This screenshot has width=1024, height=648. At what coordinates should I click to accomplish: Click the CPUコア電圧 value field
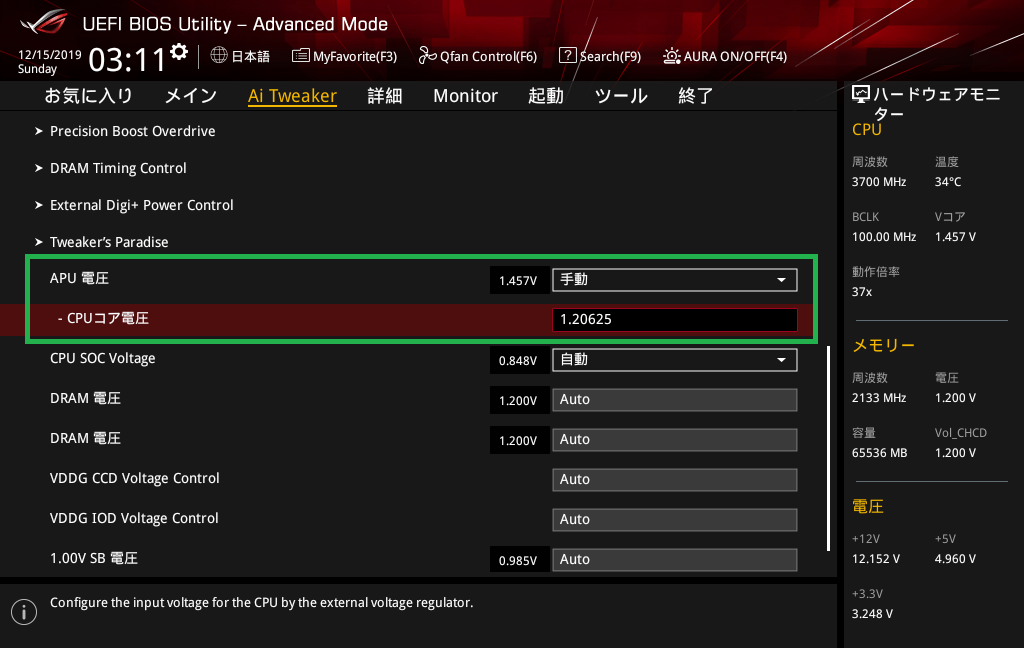[x=675, y=319]
